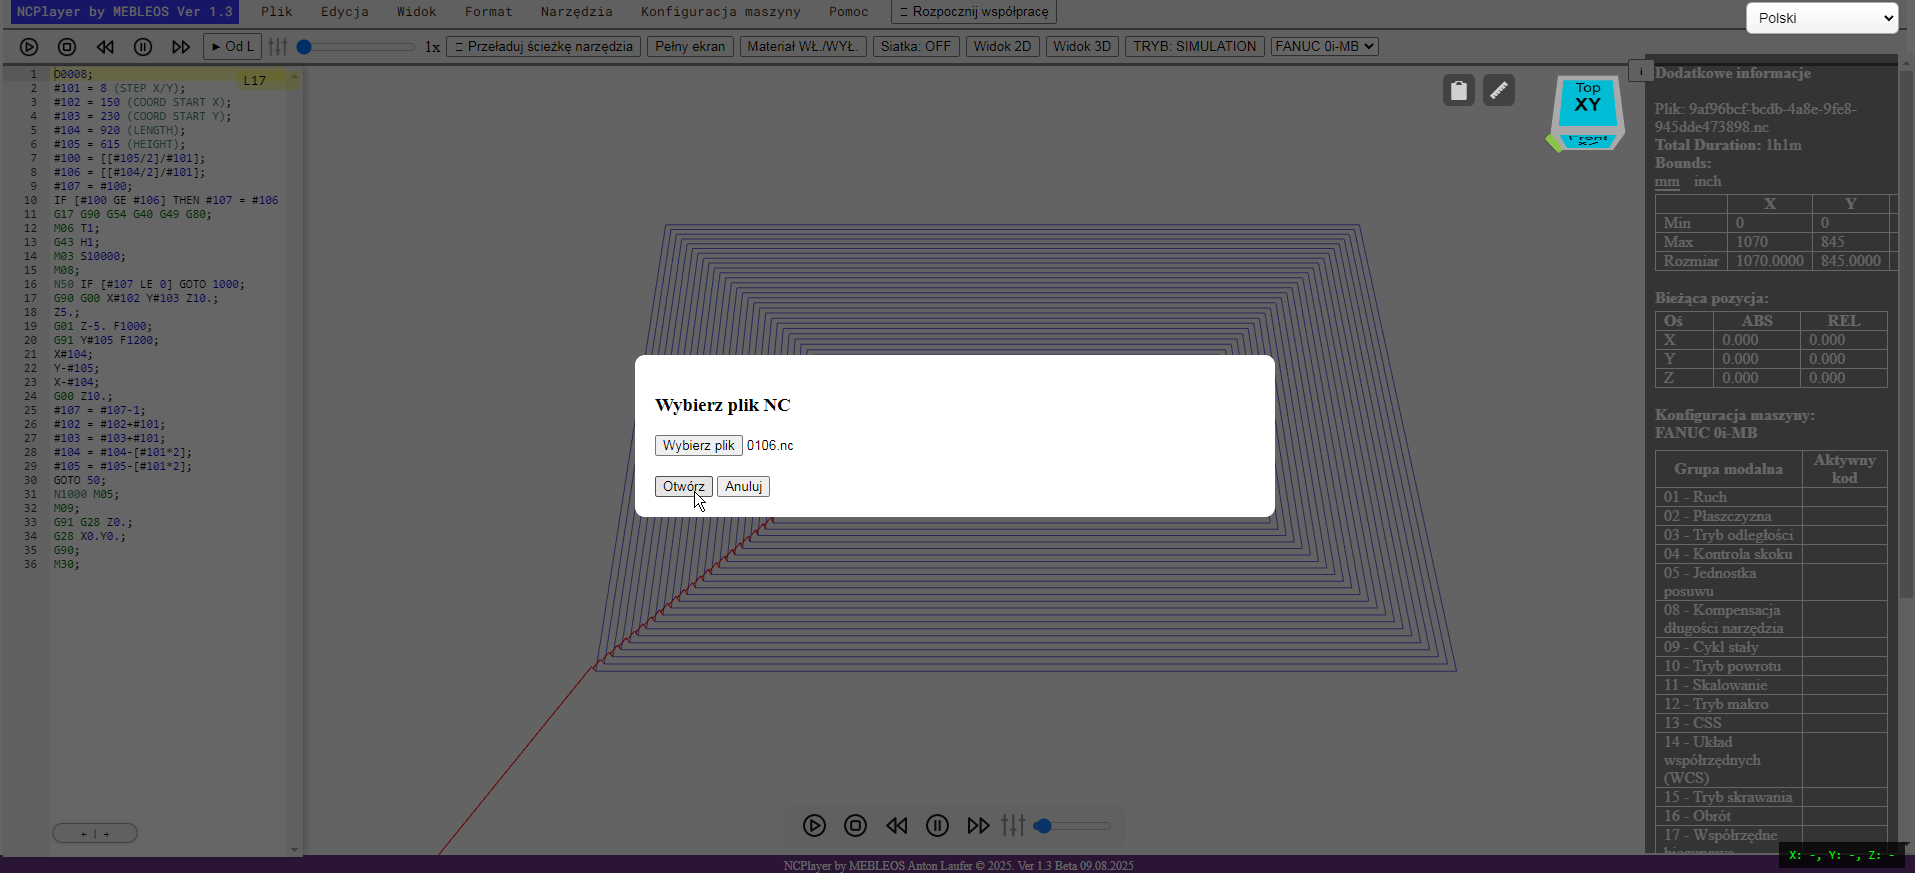Toggle 'Materiał WŁ./WYŁ.' button

click(803, 47)
